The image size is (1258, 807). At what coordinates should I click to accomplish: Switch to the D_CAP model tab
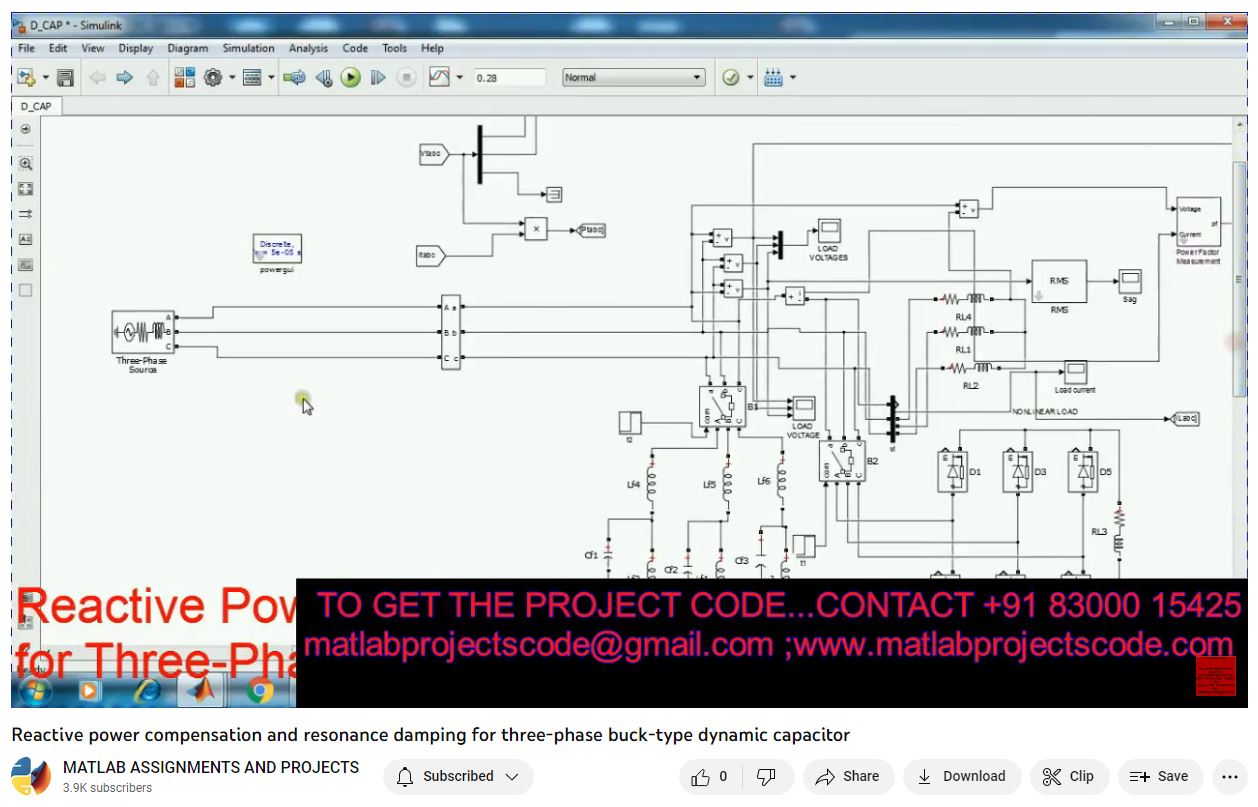(36, 106)
